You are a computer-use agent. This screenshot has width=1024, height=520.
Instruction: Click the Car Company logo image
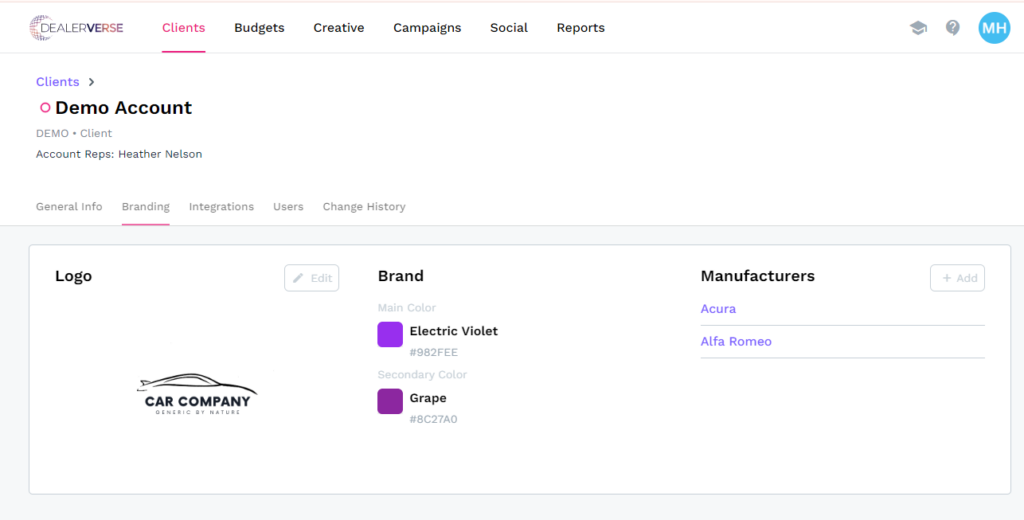pyautogui.click(x=198, y=394)
